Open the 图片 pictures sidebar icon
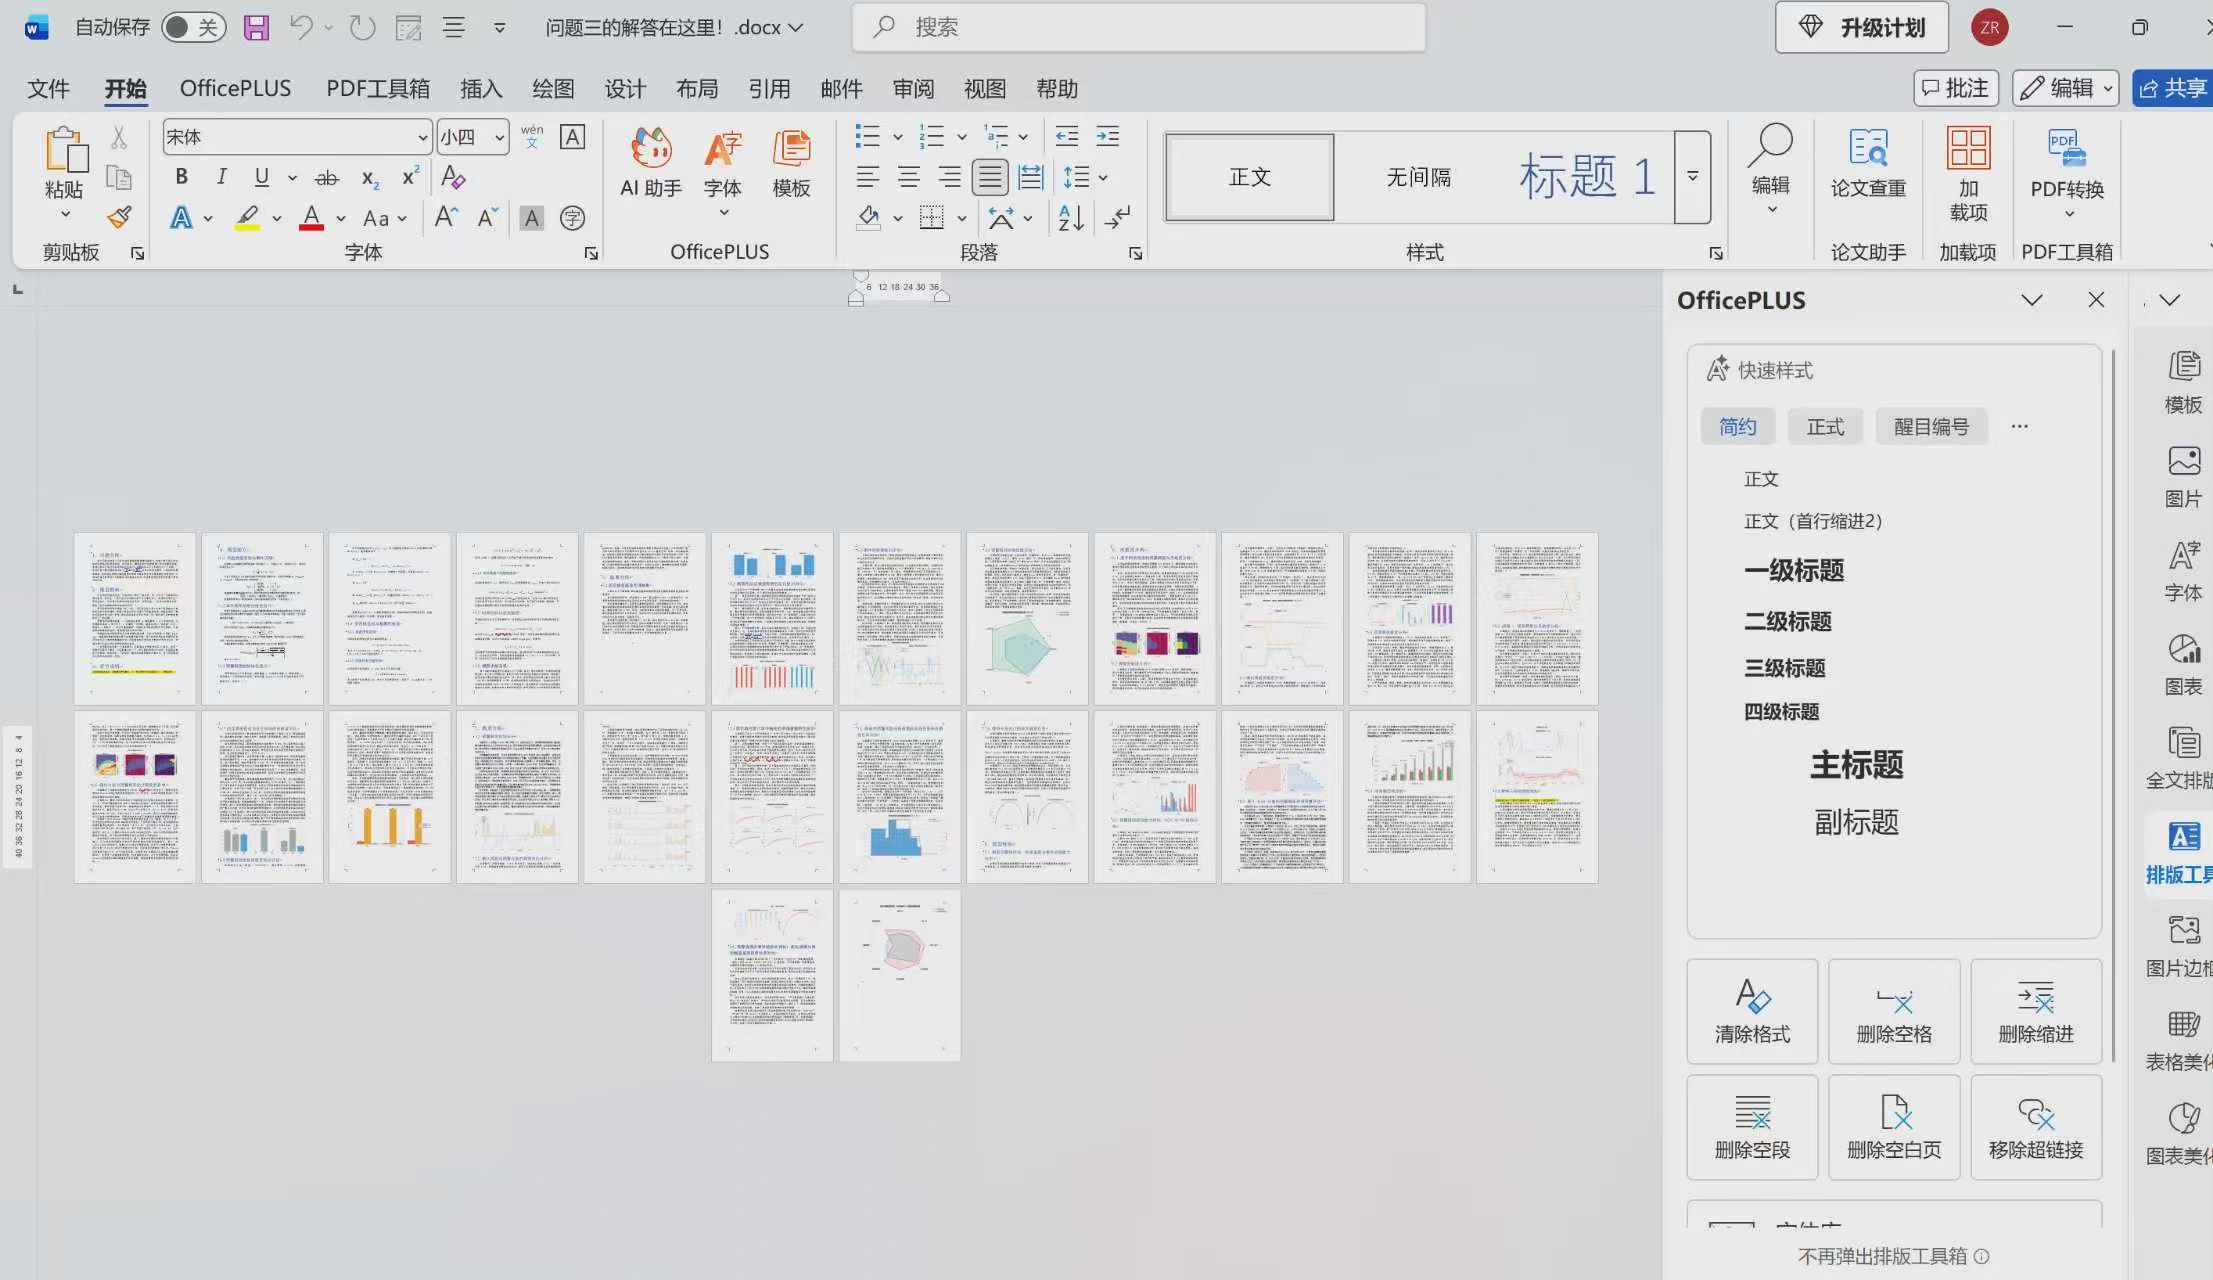The image size is (2213, 1280). (x=2183, y=477)
